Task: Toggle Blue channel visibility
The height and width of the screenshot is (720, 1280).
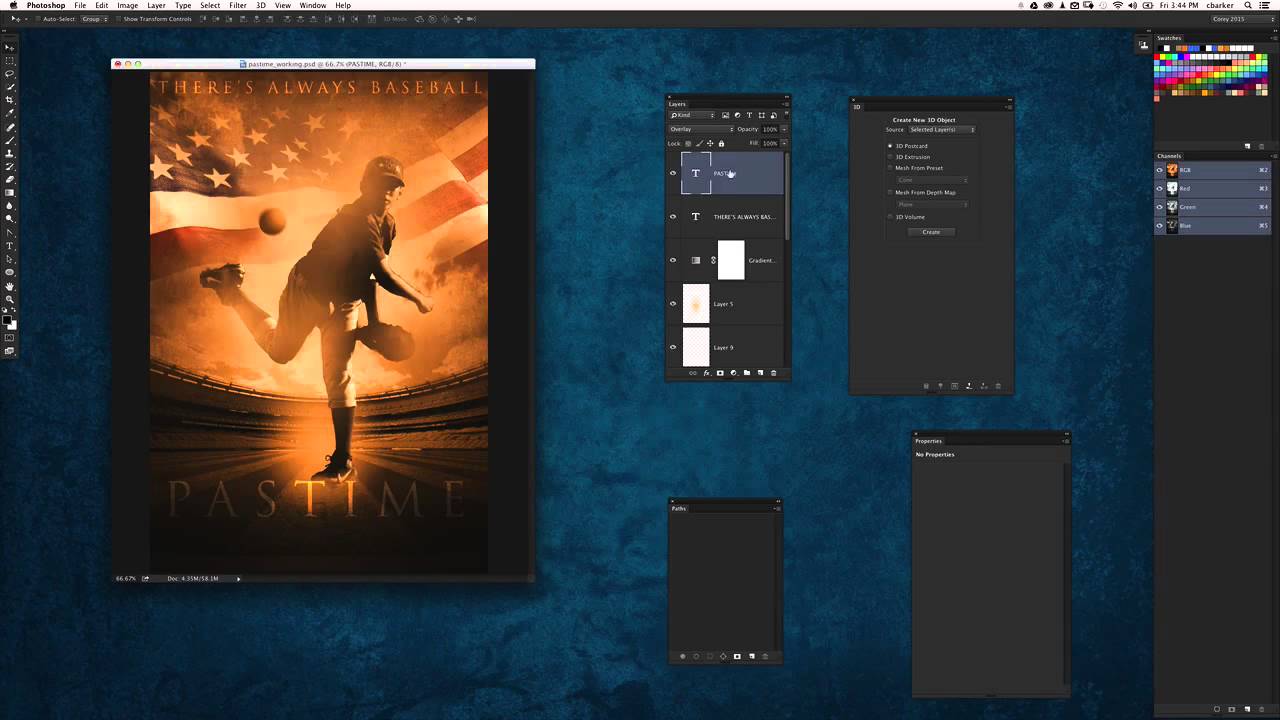Action: tap(1160, 225)
